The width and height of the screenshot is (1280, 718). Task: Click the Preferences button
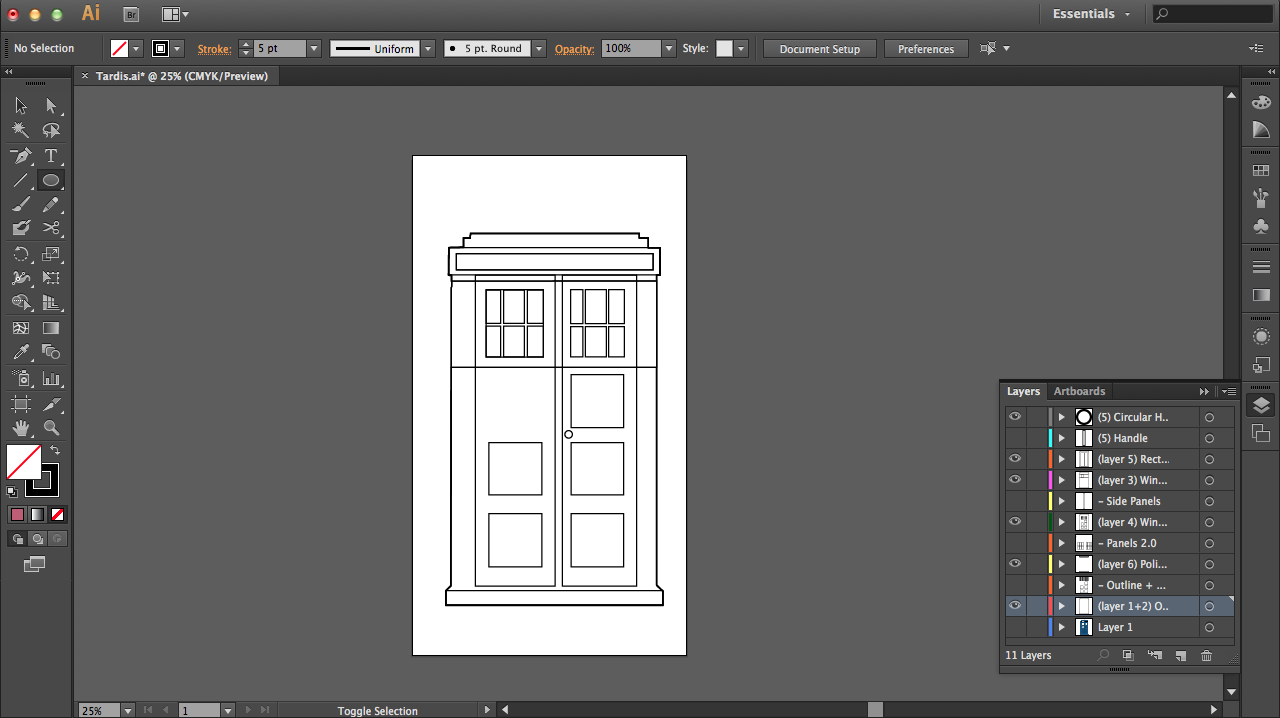tap(926, 49)
